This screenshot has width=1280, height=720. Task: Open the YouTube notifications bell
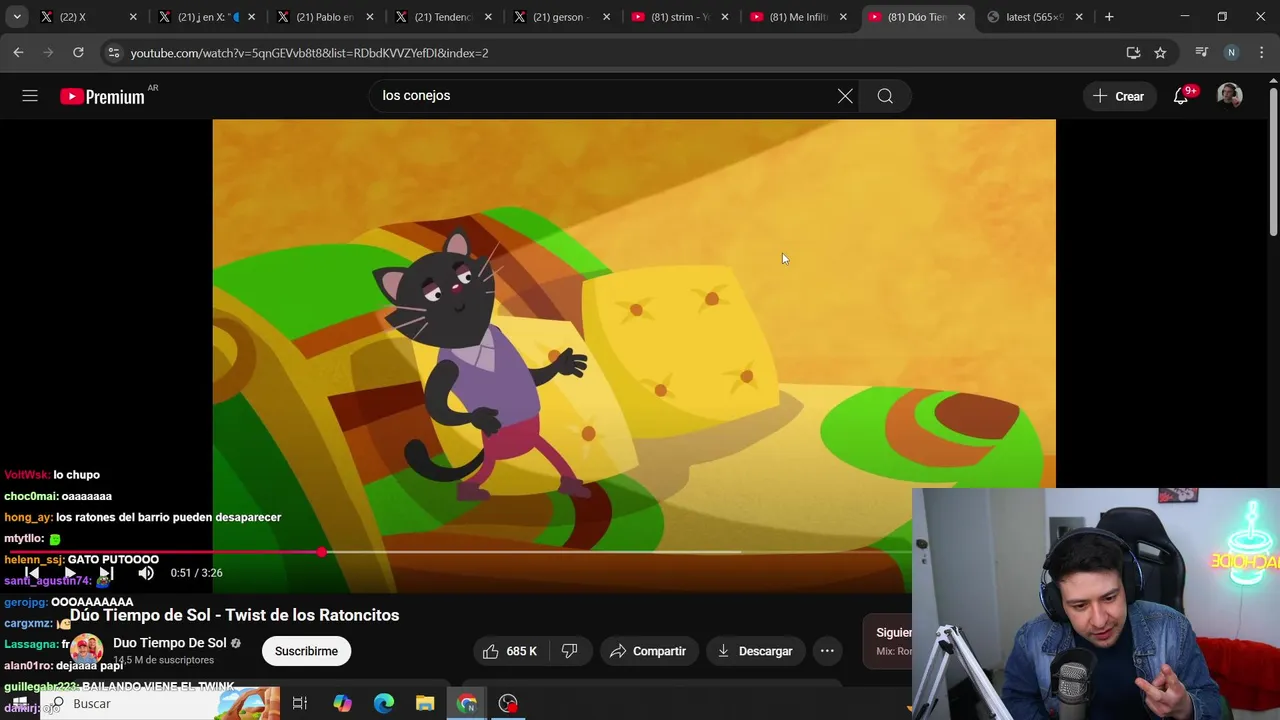1181,96
